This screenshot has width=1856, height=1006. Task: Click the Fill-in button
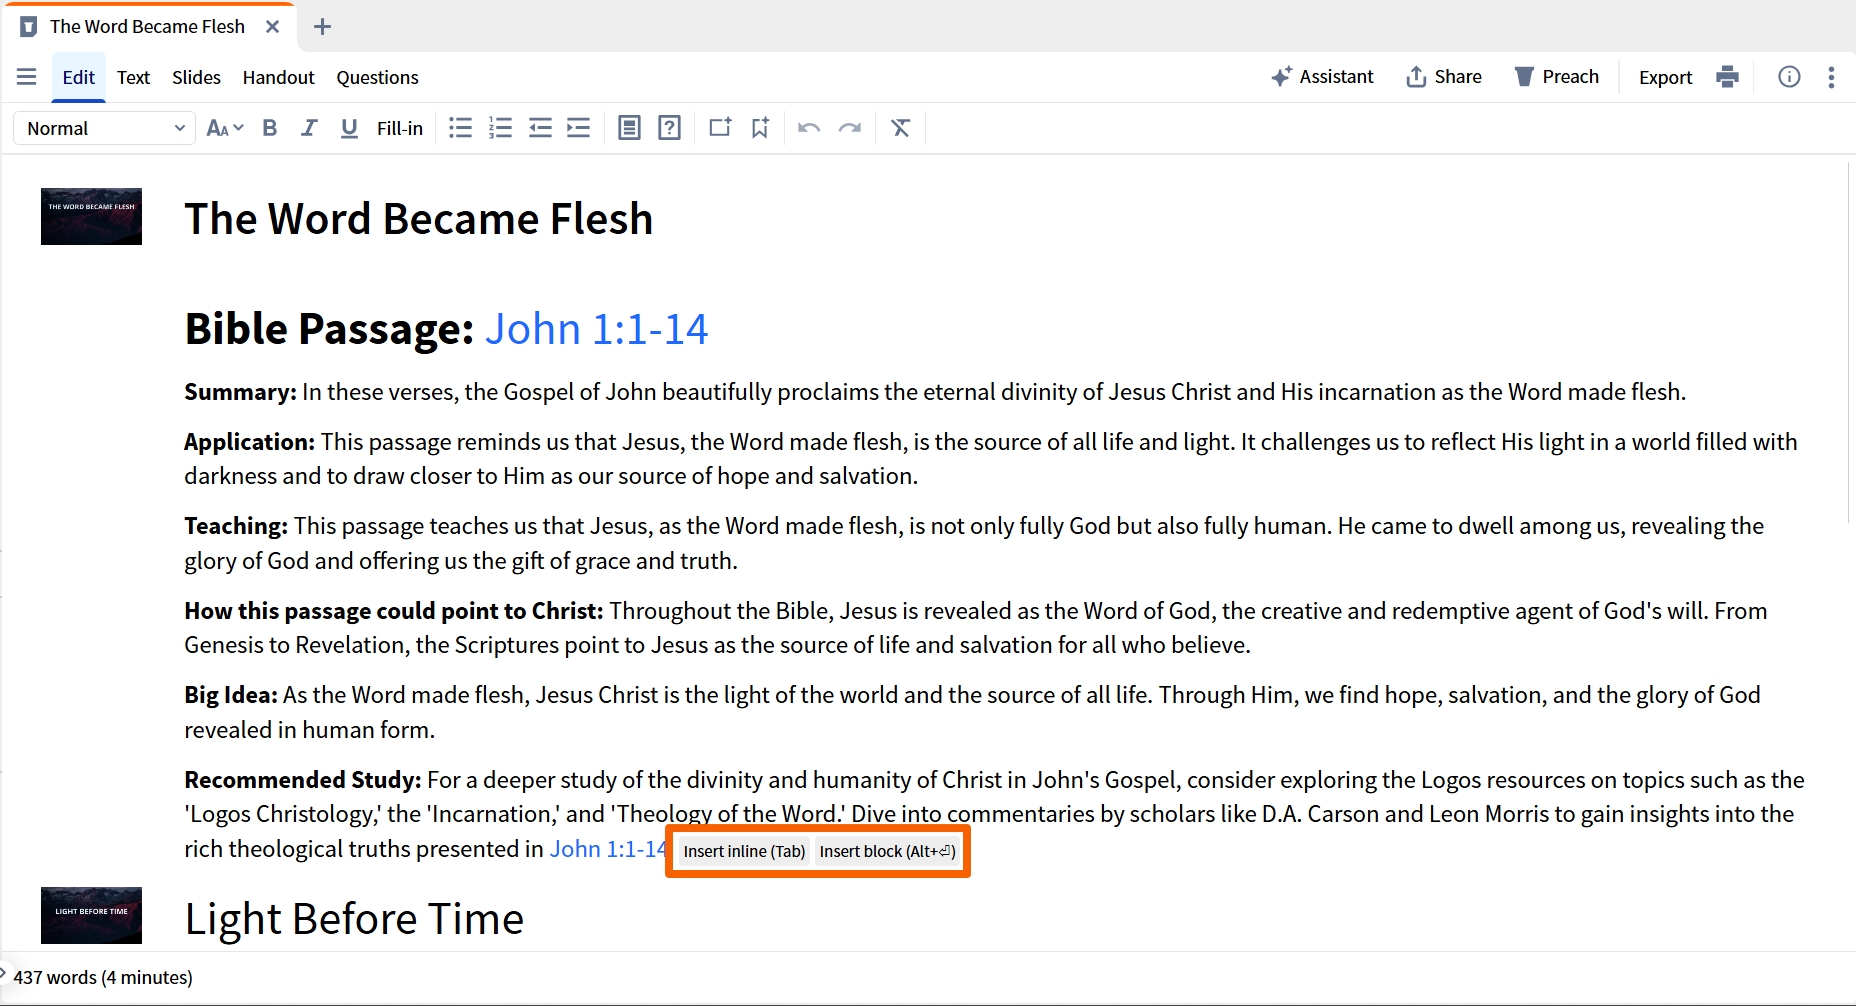[x=400, y=128]
